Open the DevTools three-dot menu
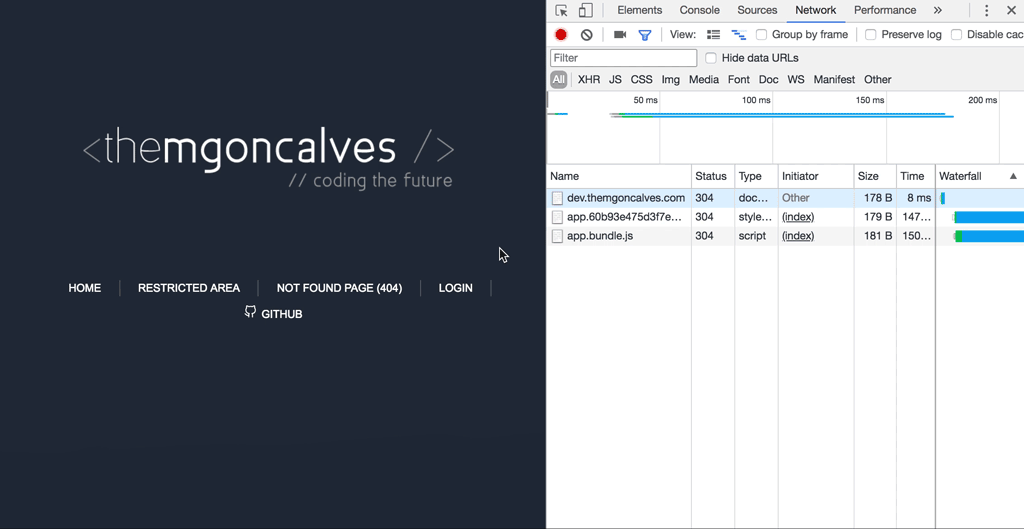1024x529 pixels. coord(987,10)
